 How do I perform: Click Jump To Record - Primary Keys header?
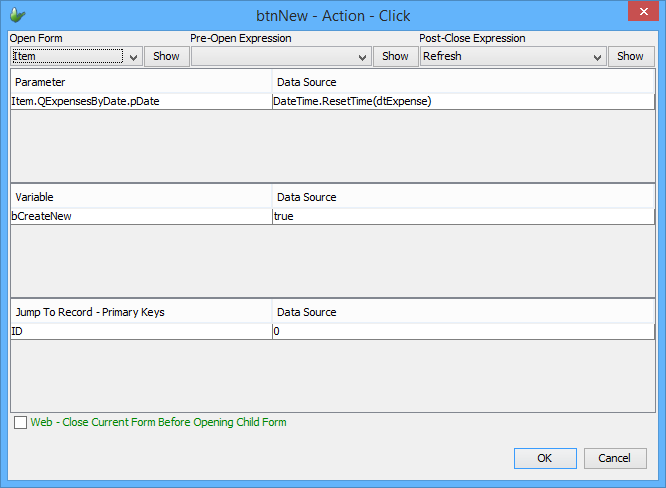(x=140, y=312)
